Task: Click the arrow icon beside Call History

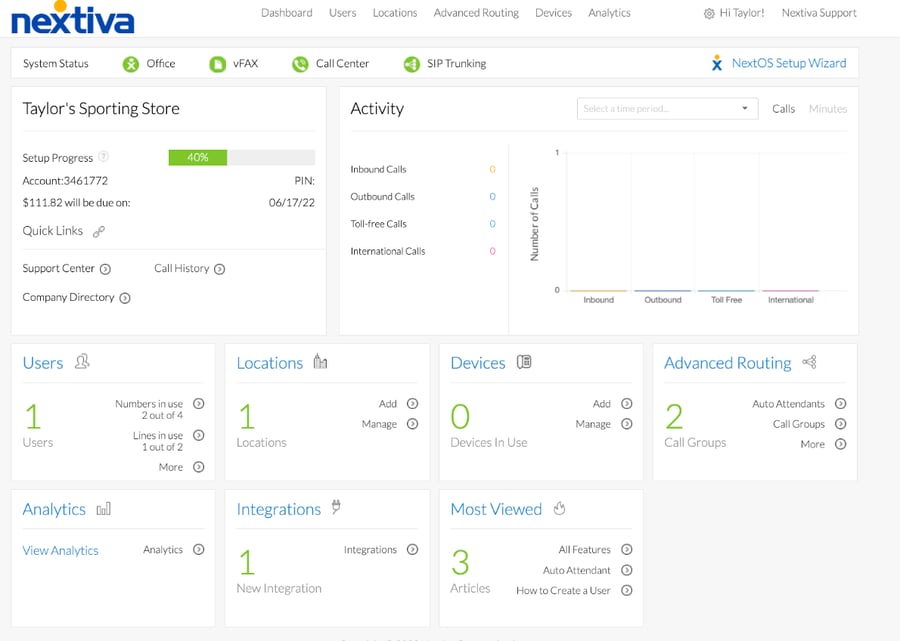Action: pos(219,269)
